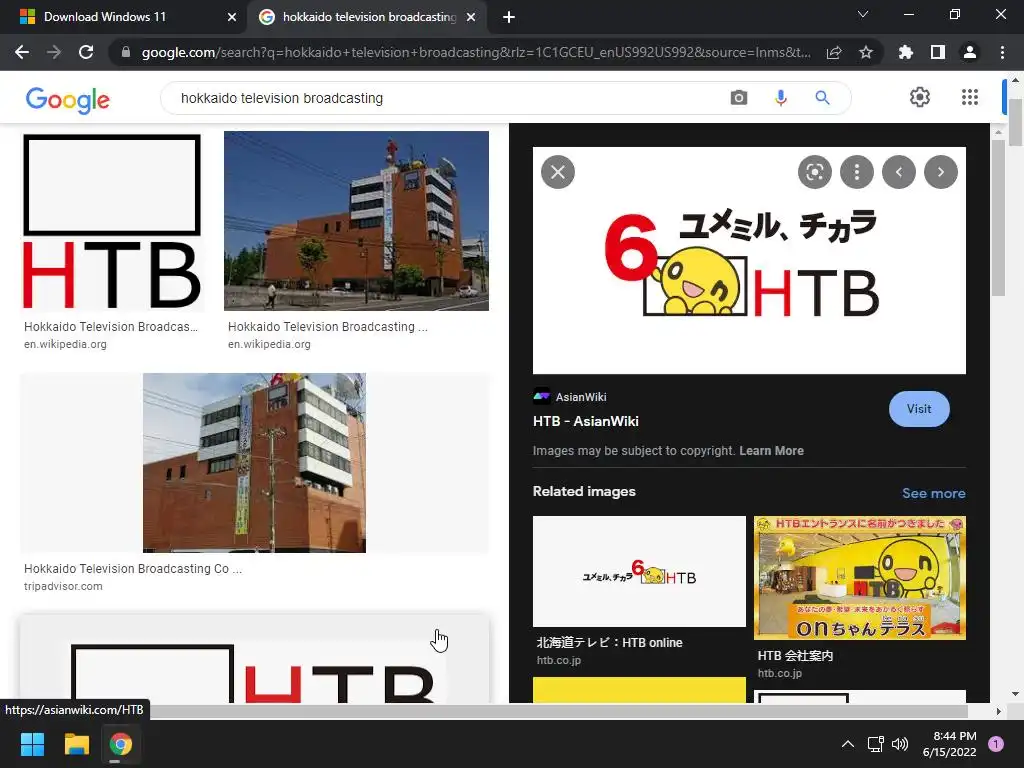Close the hokkaido television broadcasting tab
1024x768 pixels.
(x=471, y=17)
